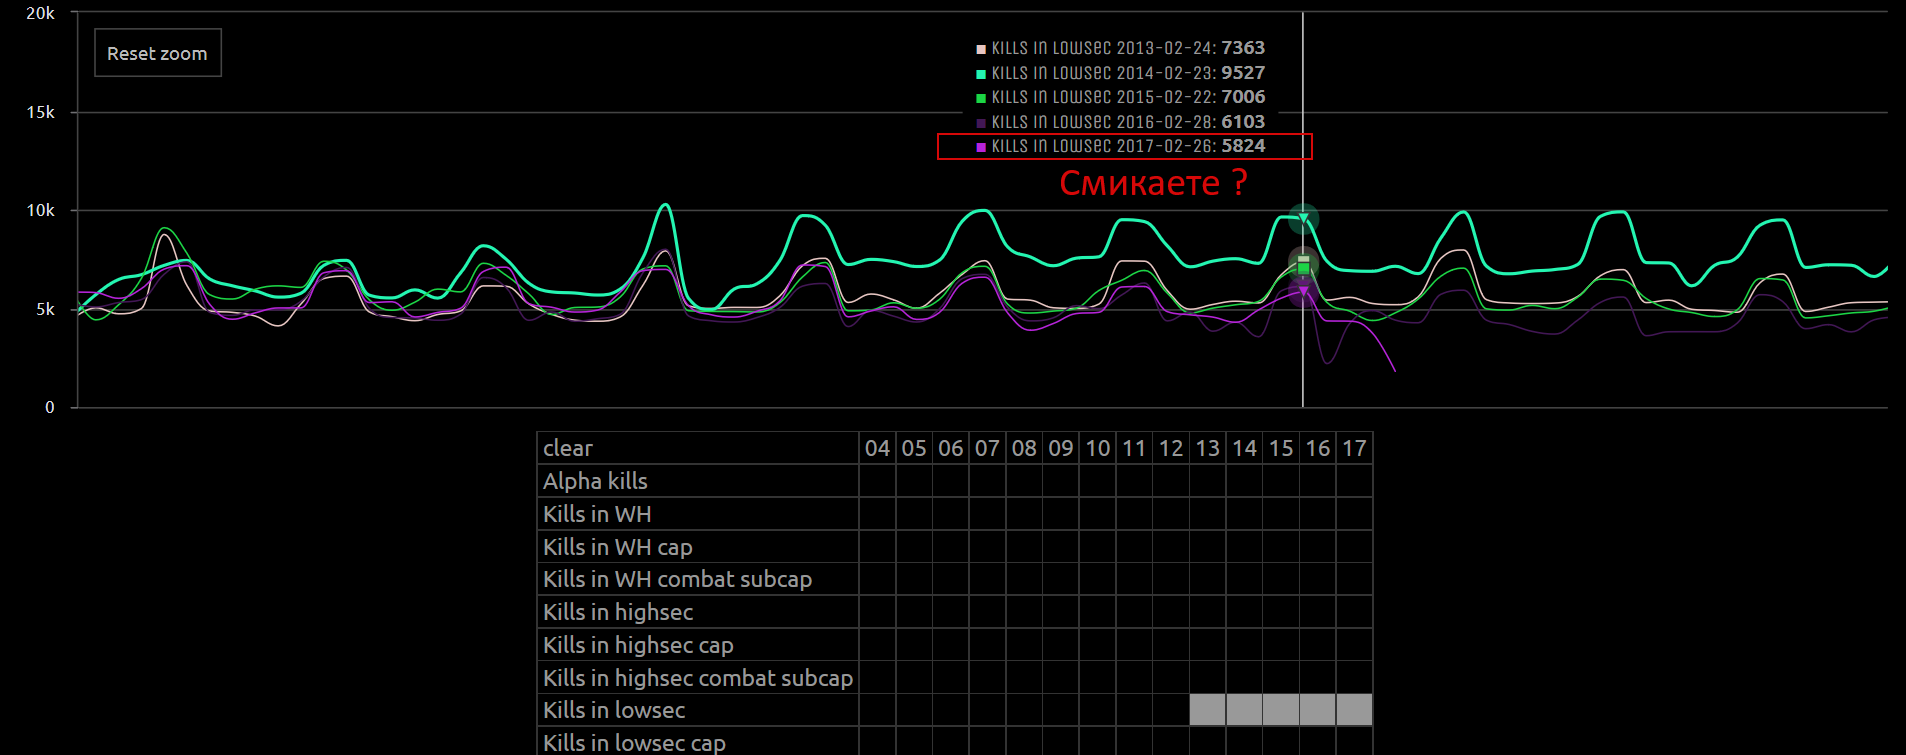Click the year column header 13
1906x755 pixels.
[x=1208, y=448]
